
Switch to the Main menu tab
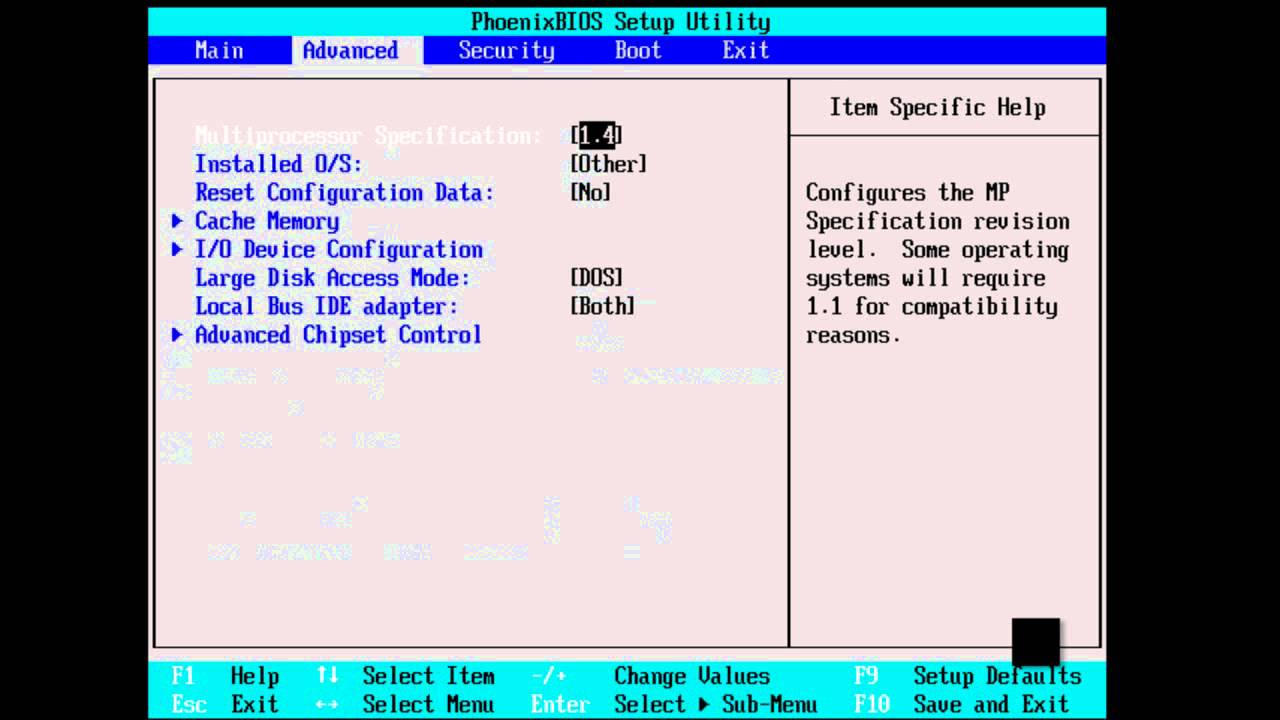219,50
